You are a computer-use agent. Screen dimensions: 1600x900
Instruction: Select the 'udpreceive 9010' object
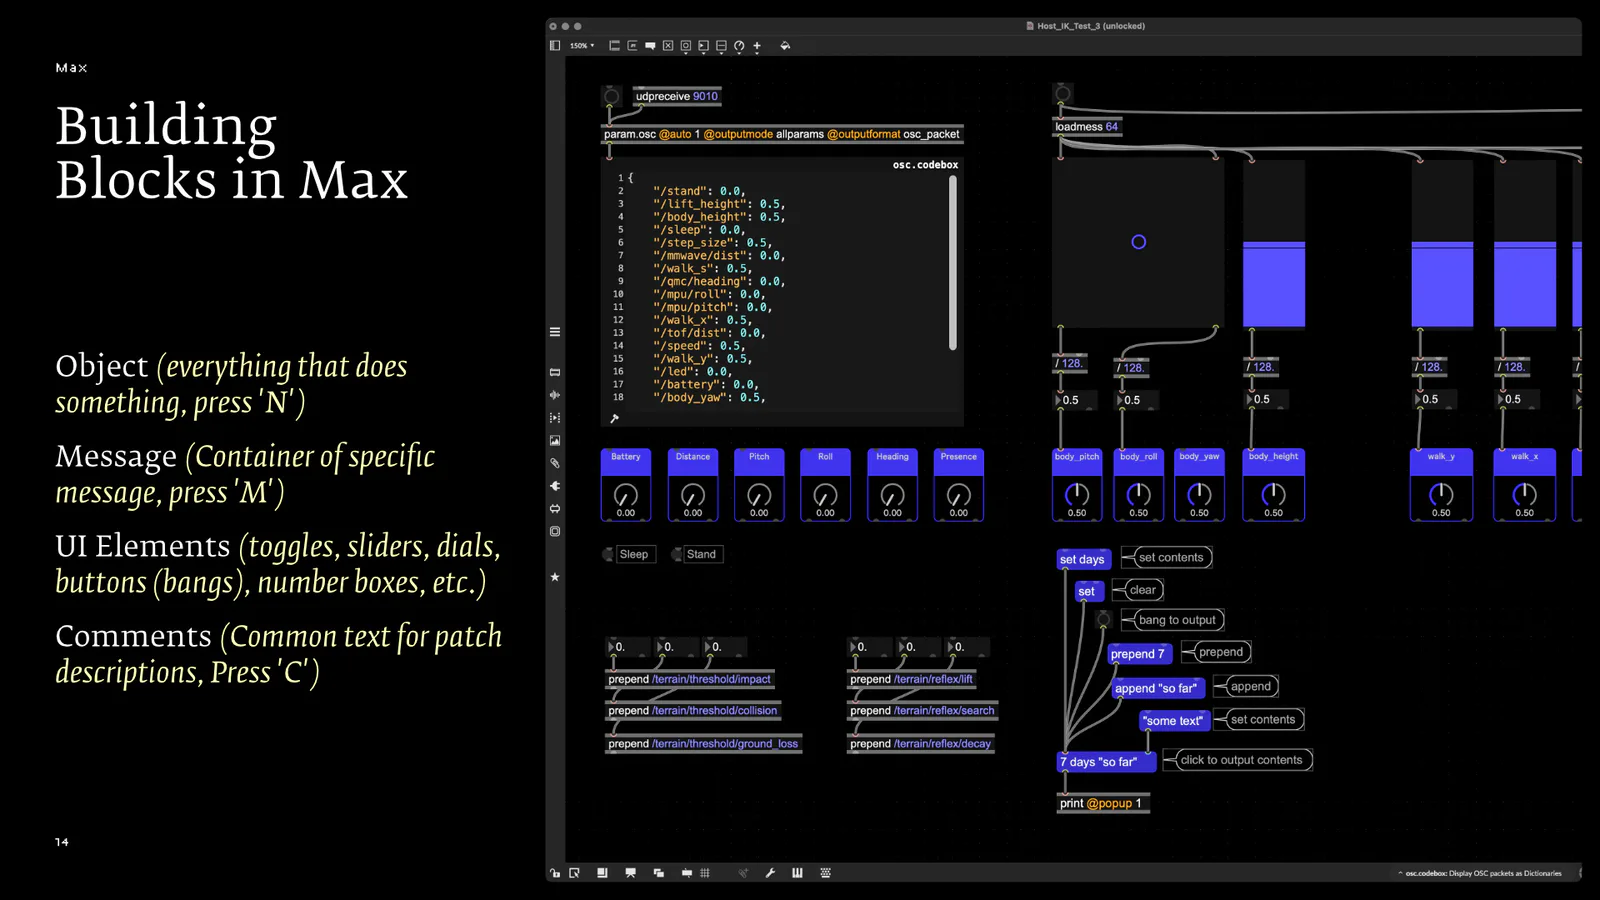coord(677,96)
